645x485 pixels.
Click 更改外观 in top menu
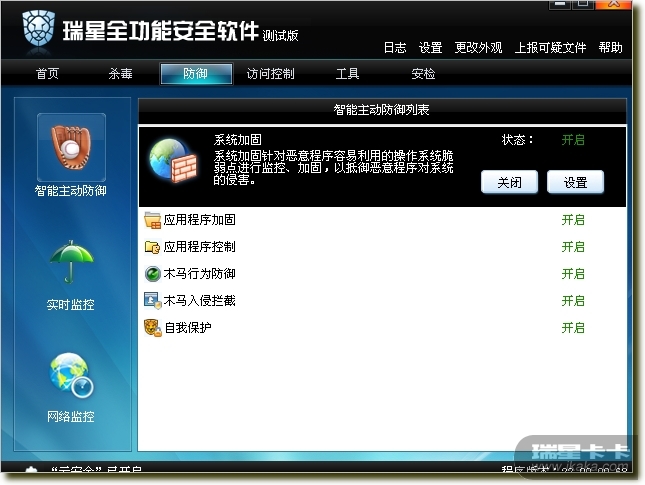(478, 48)
